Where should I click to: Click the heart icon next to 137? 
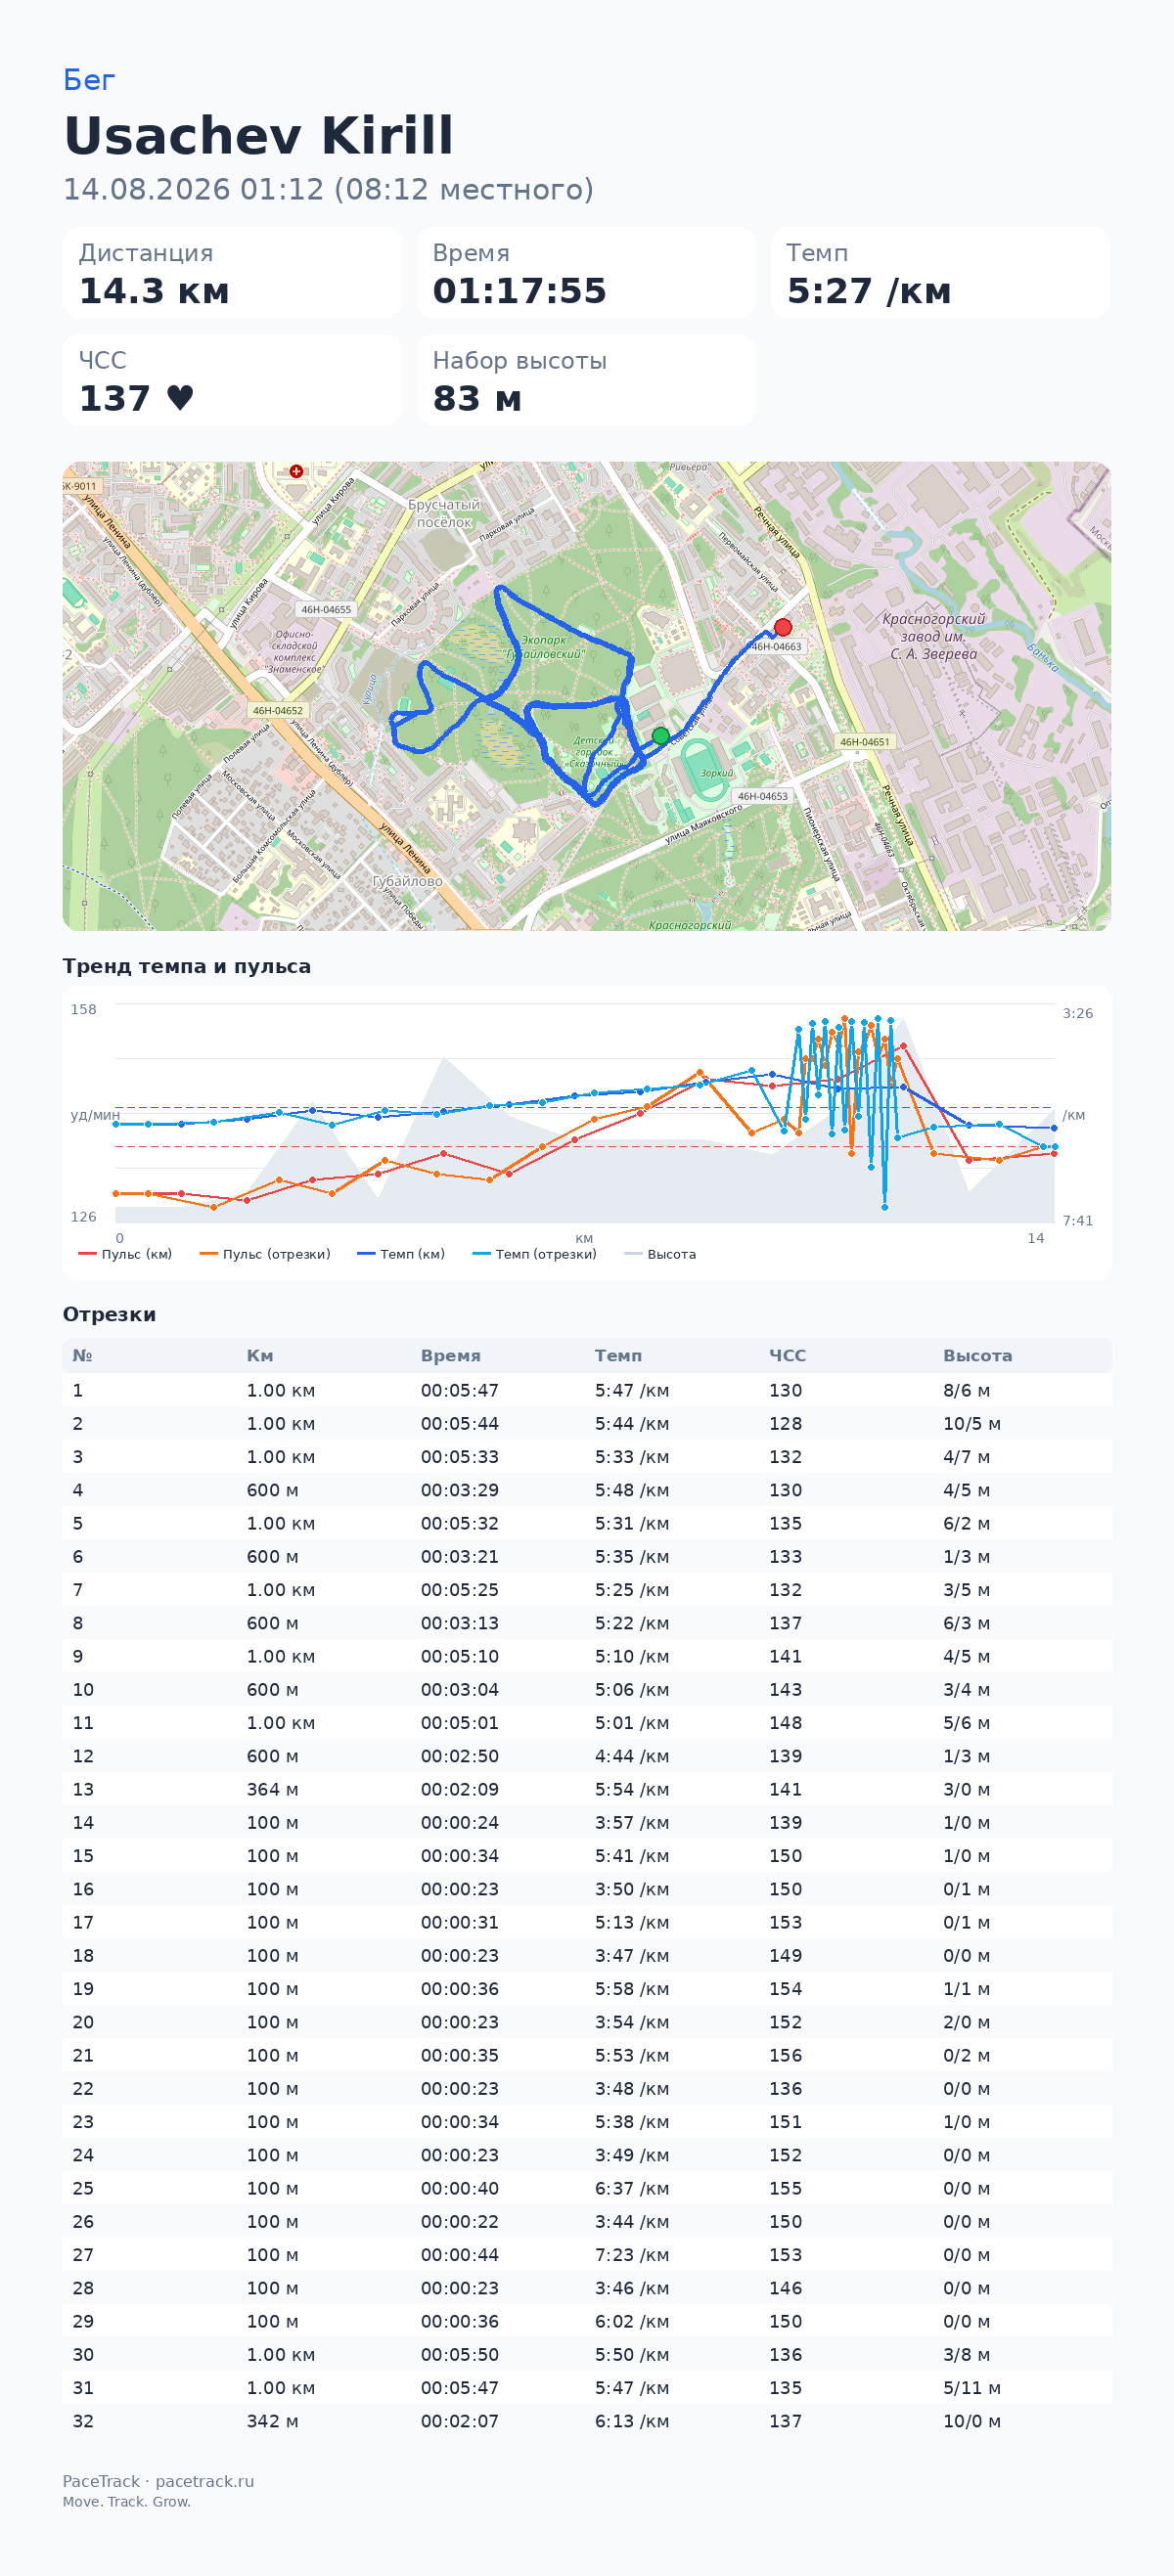[x=180, y=398]
